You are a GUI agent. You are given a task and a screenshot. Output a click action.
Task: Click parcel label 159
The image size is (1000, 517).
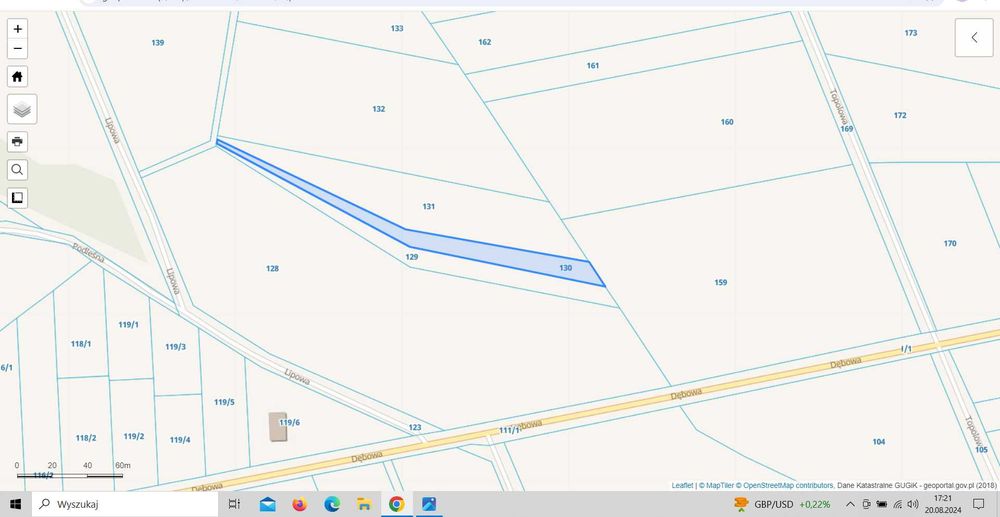[x=721, y=282]
